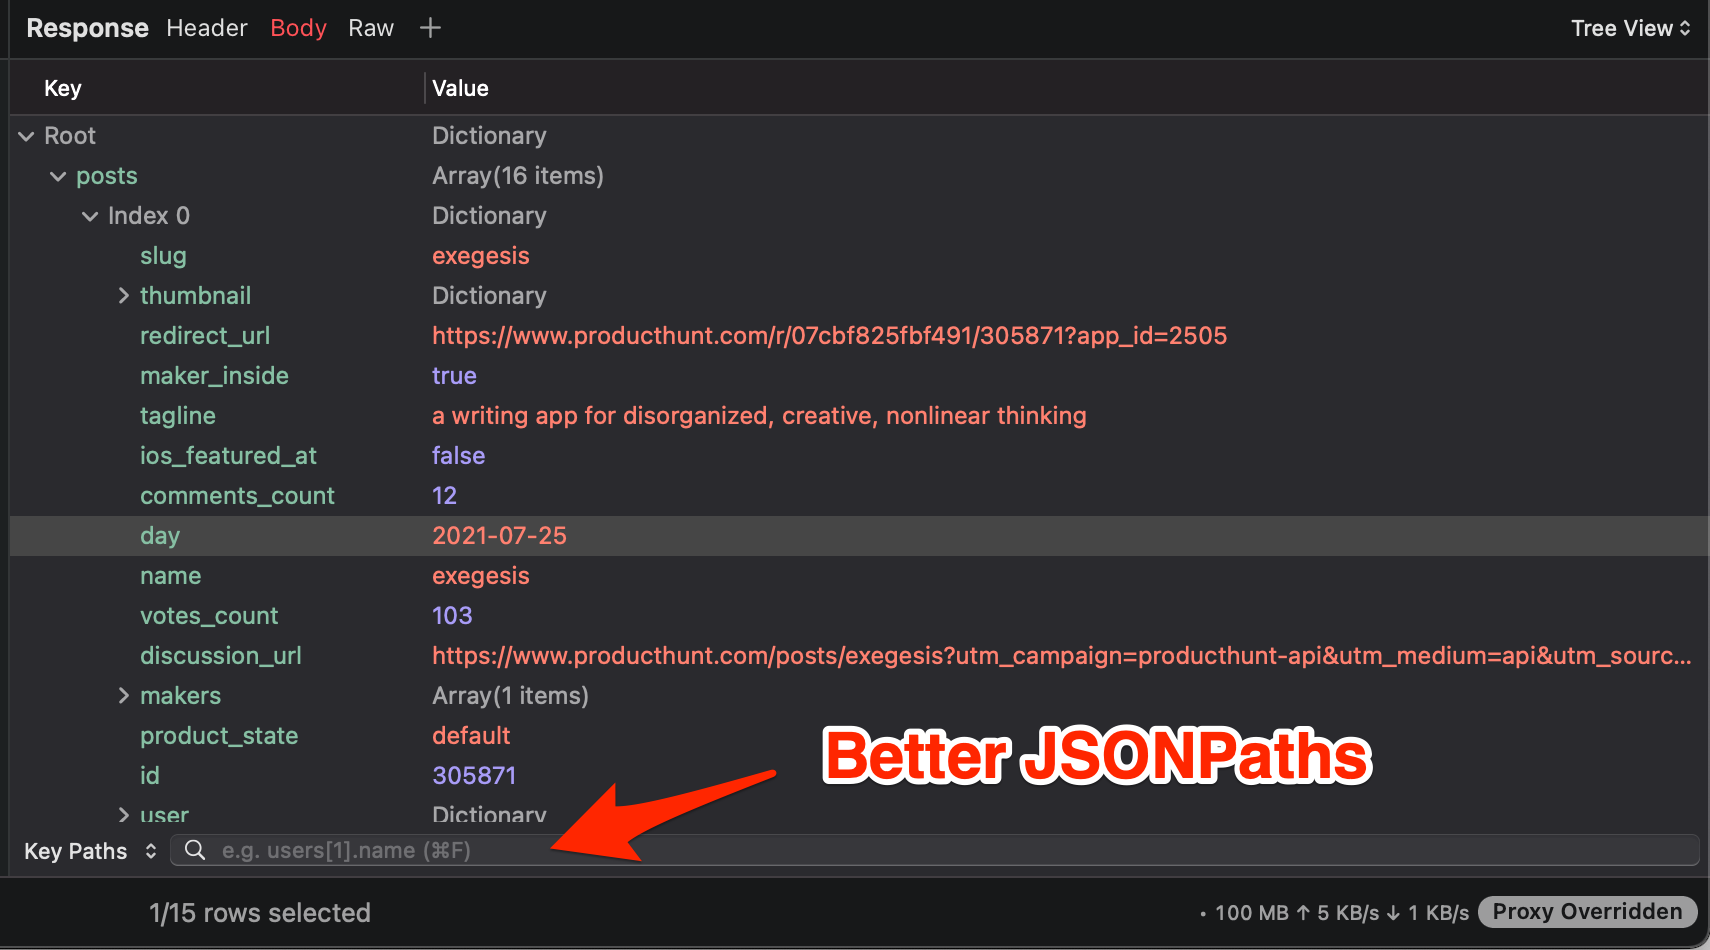
Task: Switch to the Header tab
Action: click(x=206, y=28)
